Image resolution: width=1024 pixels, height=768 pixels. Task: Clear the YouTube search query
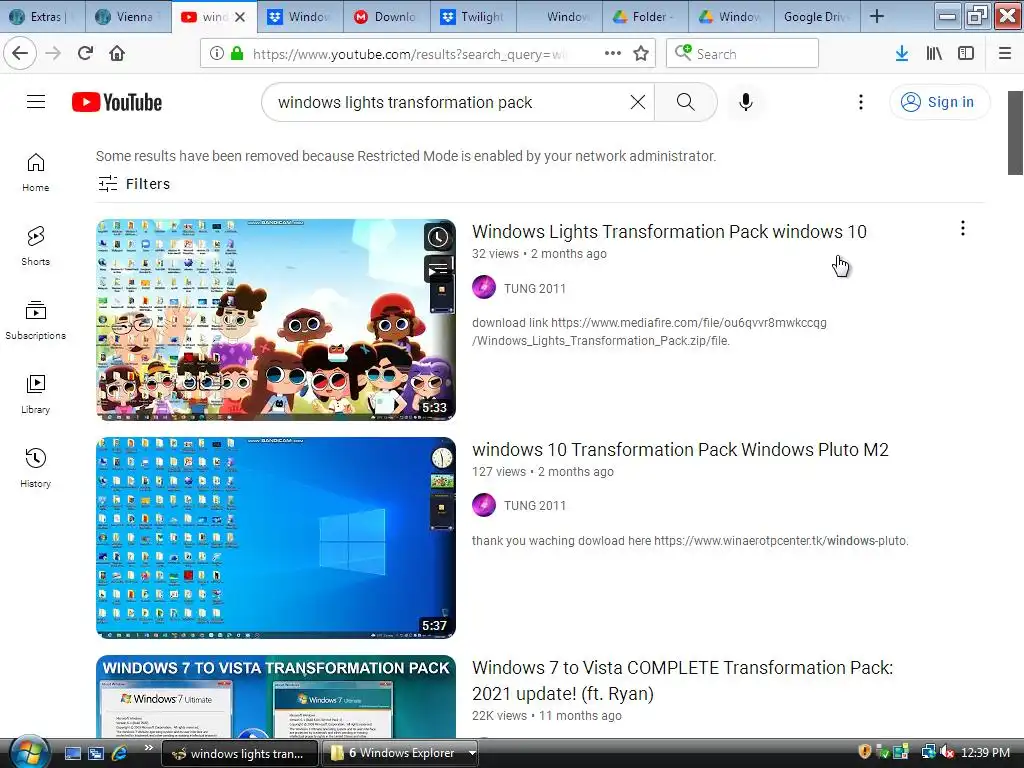pyautogui.click(x=637, y=102)
